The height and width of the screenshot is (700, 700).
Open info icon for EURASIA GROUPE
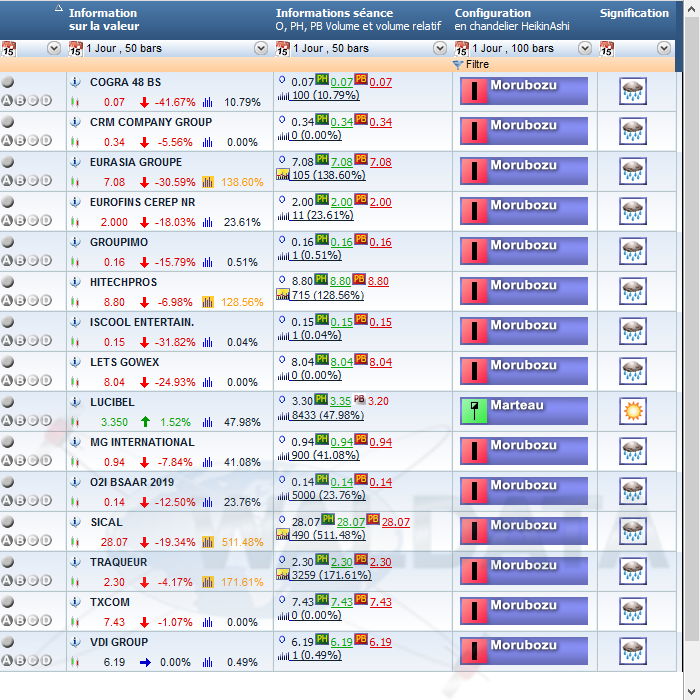click(x=76, y=162)
